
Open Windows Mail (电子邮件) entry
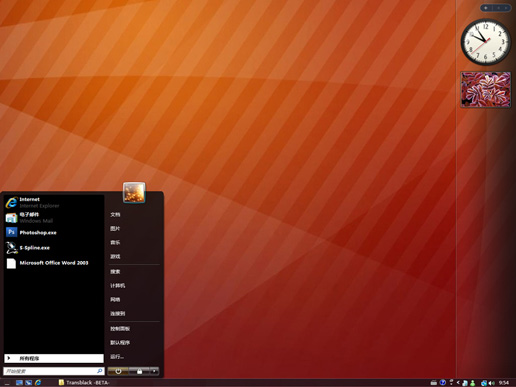[53, 217]
